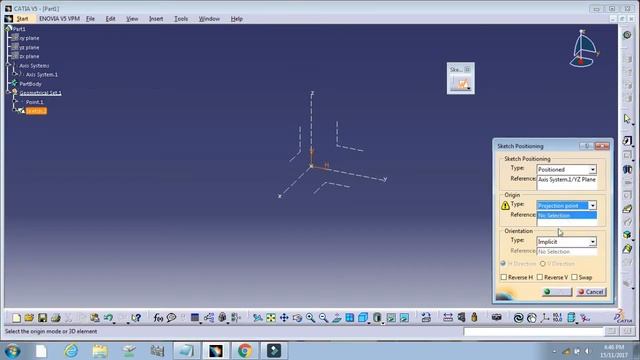
Task: Click the Sketcher icon in the floating toolbar
Action: [x=461, y=84]
